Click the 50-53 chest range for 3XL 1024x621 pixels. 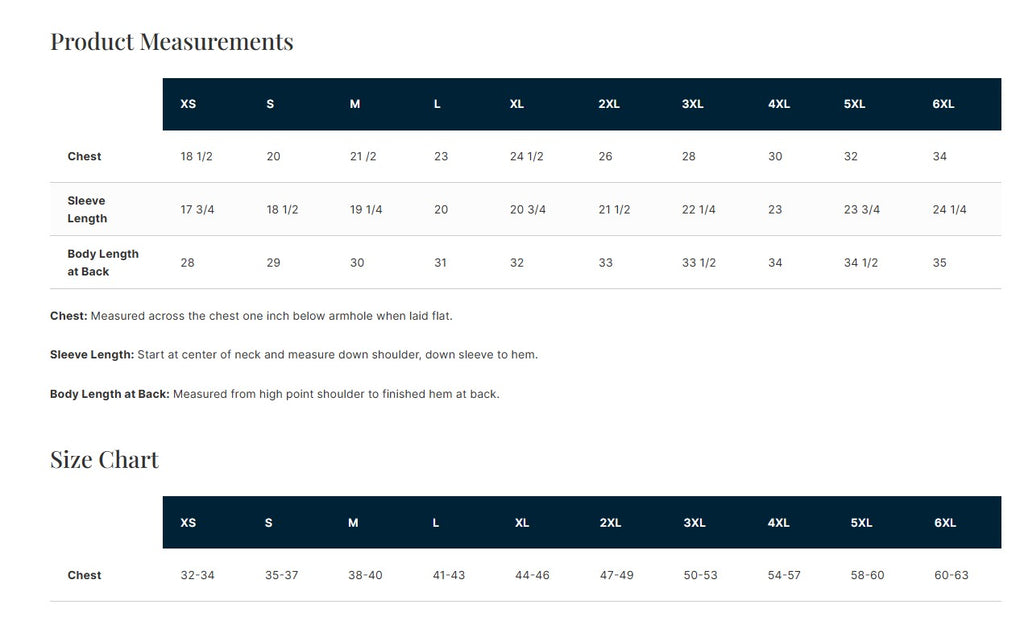701,576
